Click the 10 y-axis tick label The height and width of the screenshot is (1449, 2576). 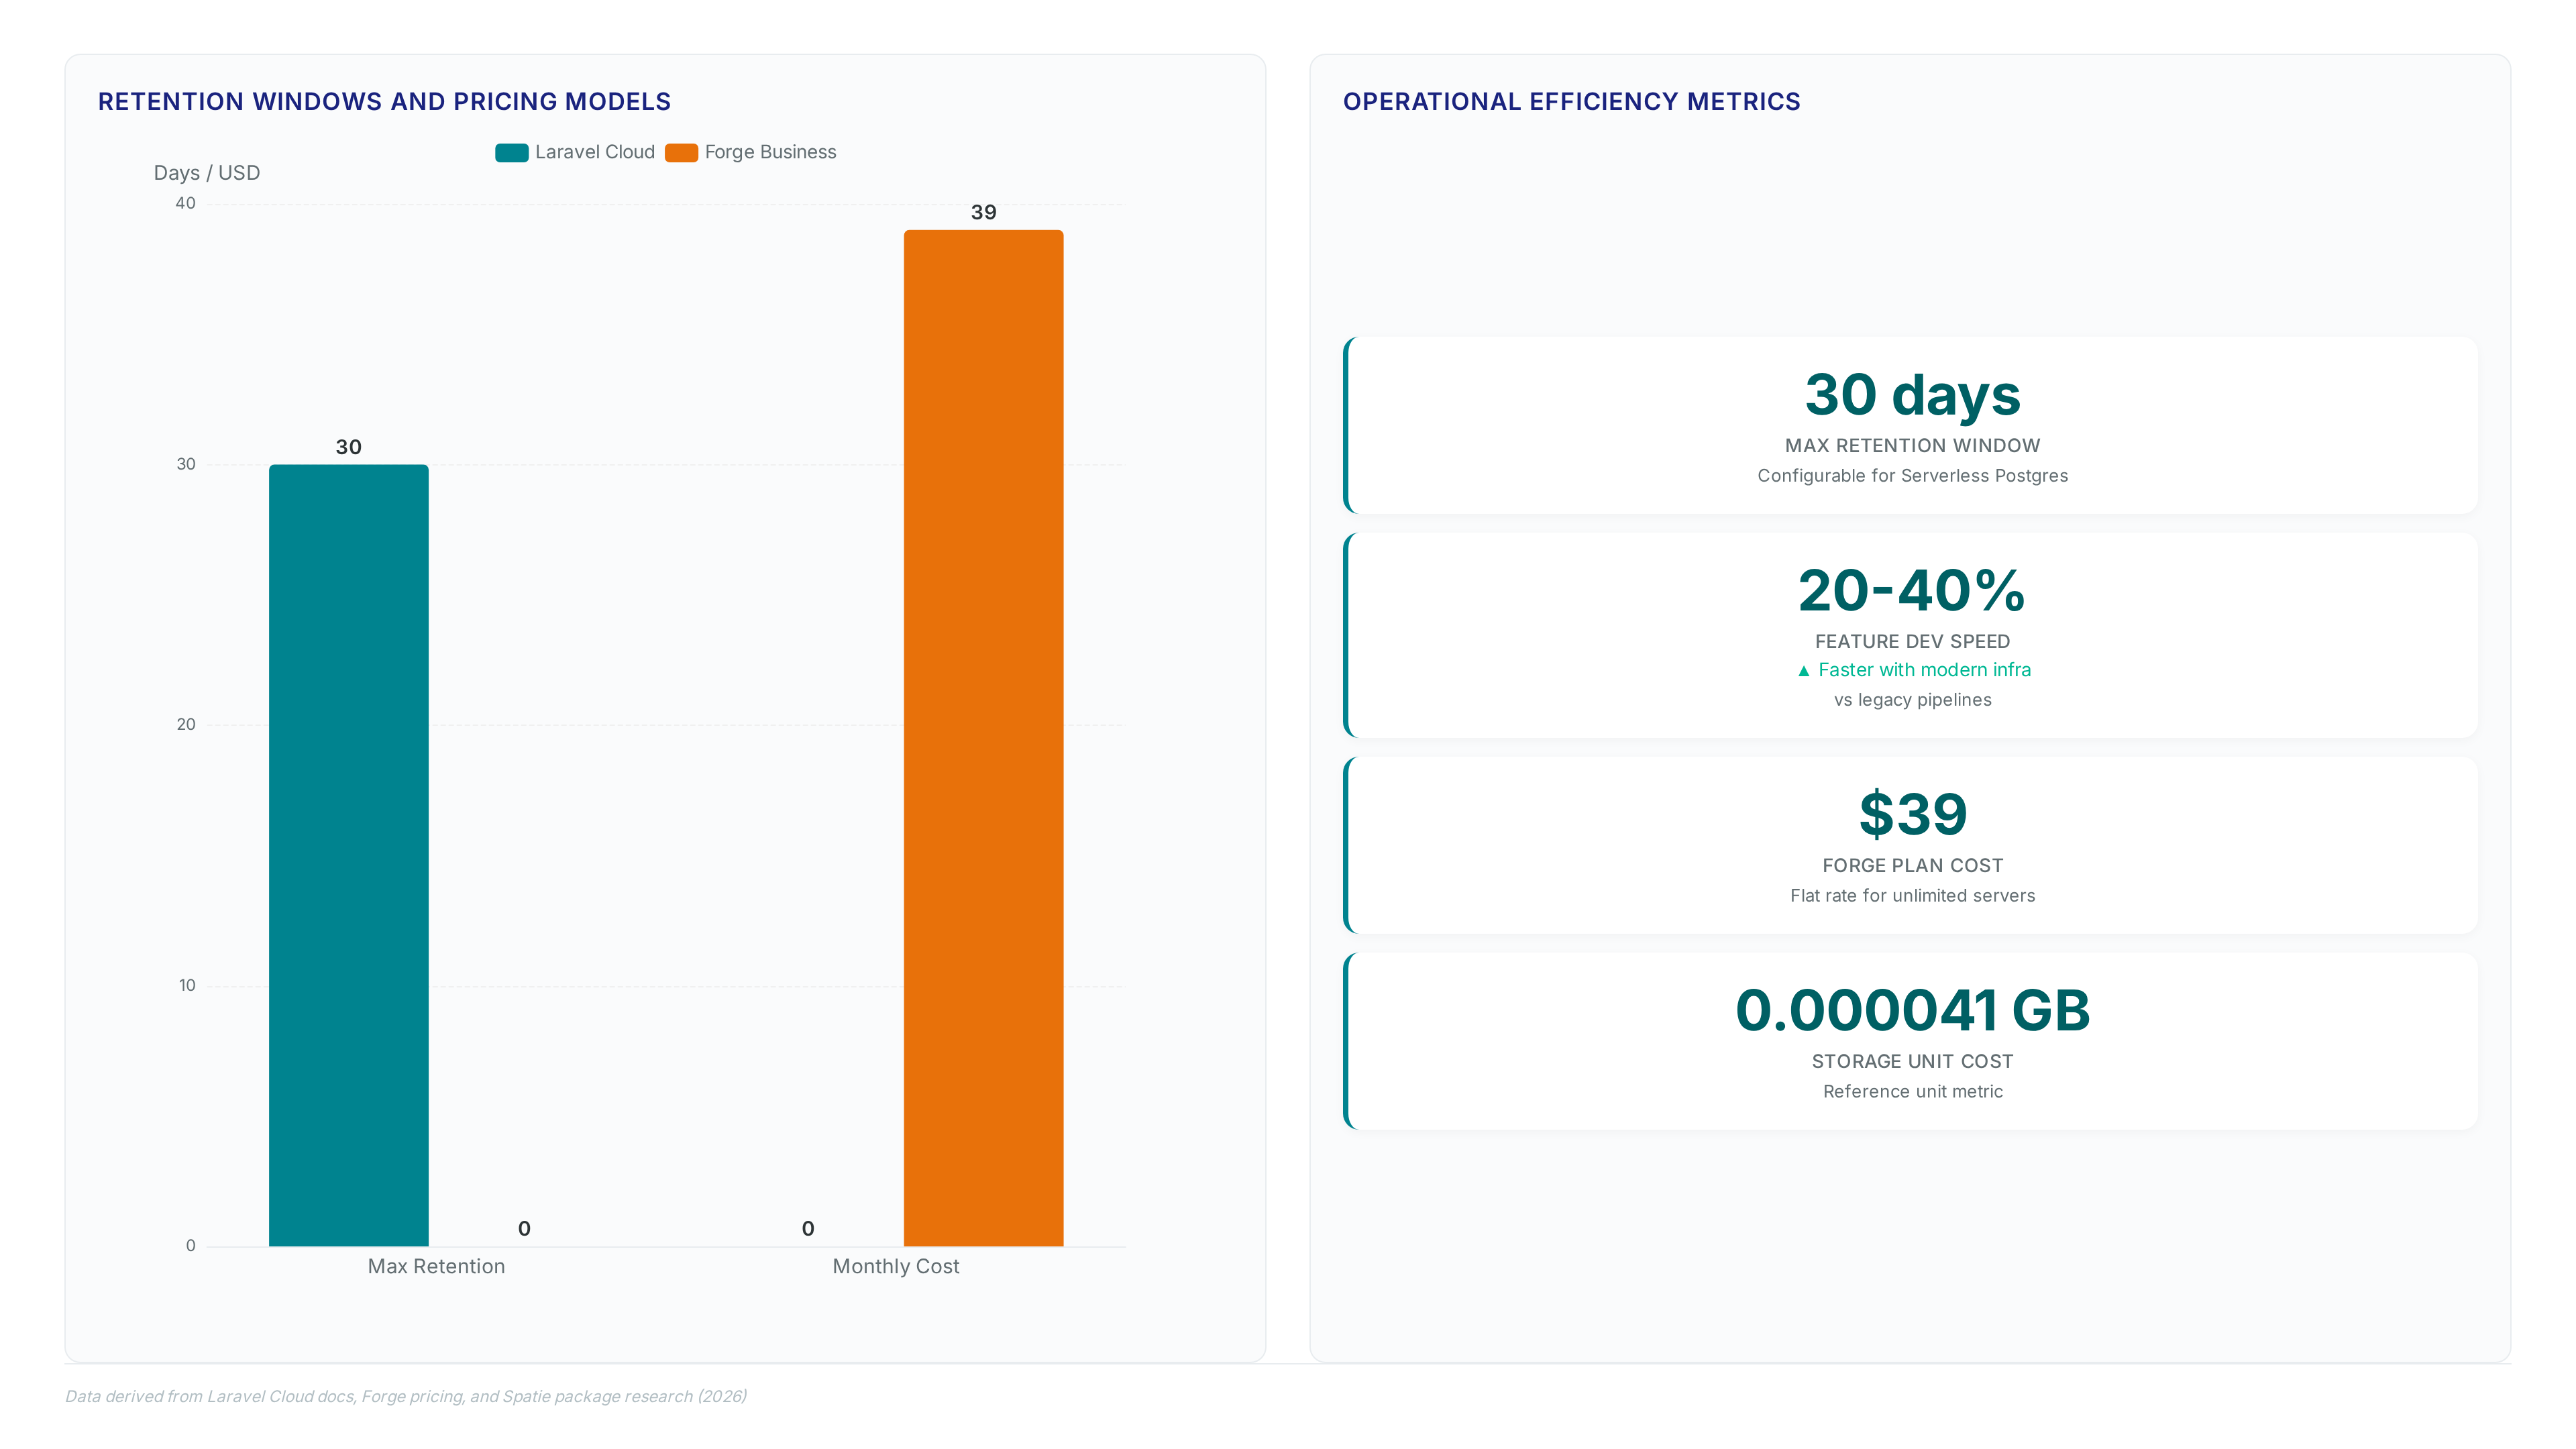[x=187, y=986]
